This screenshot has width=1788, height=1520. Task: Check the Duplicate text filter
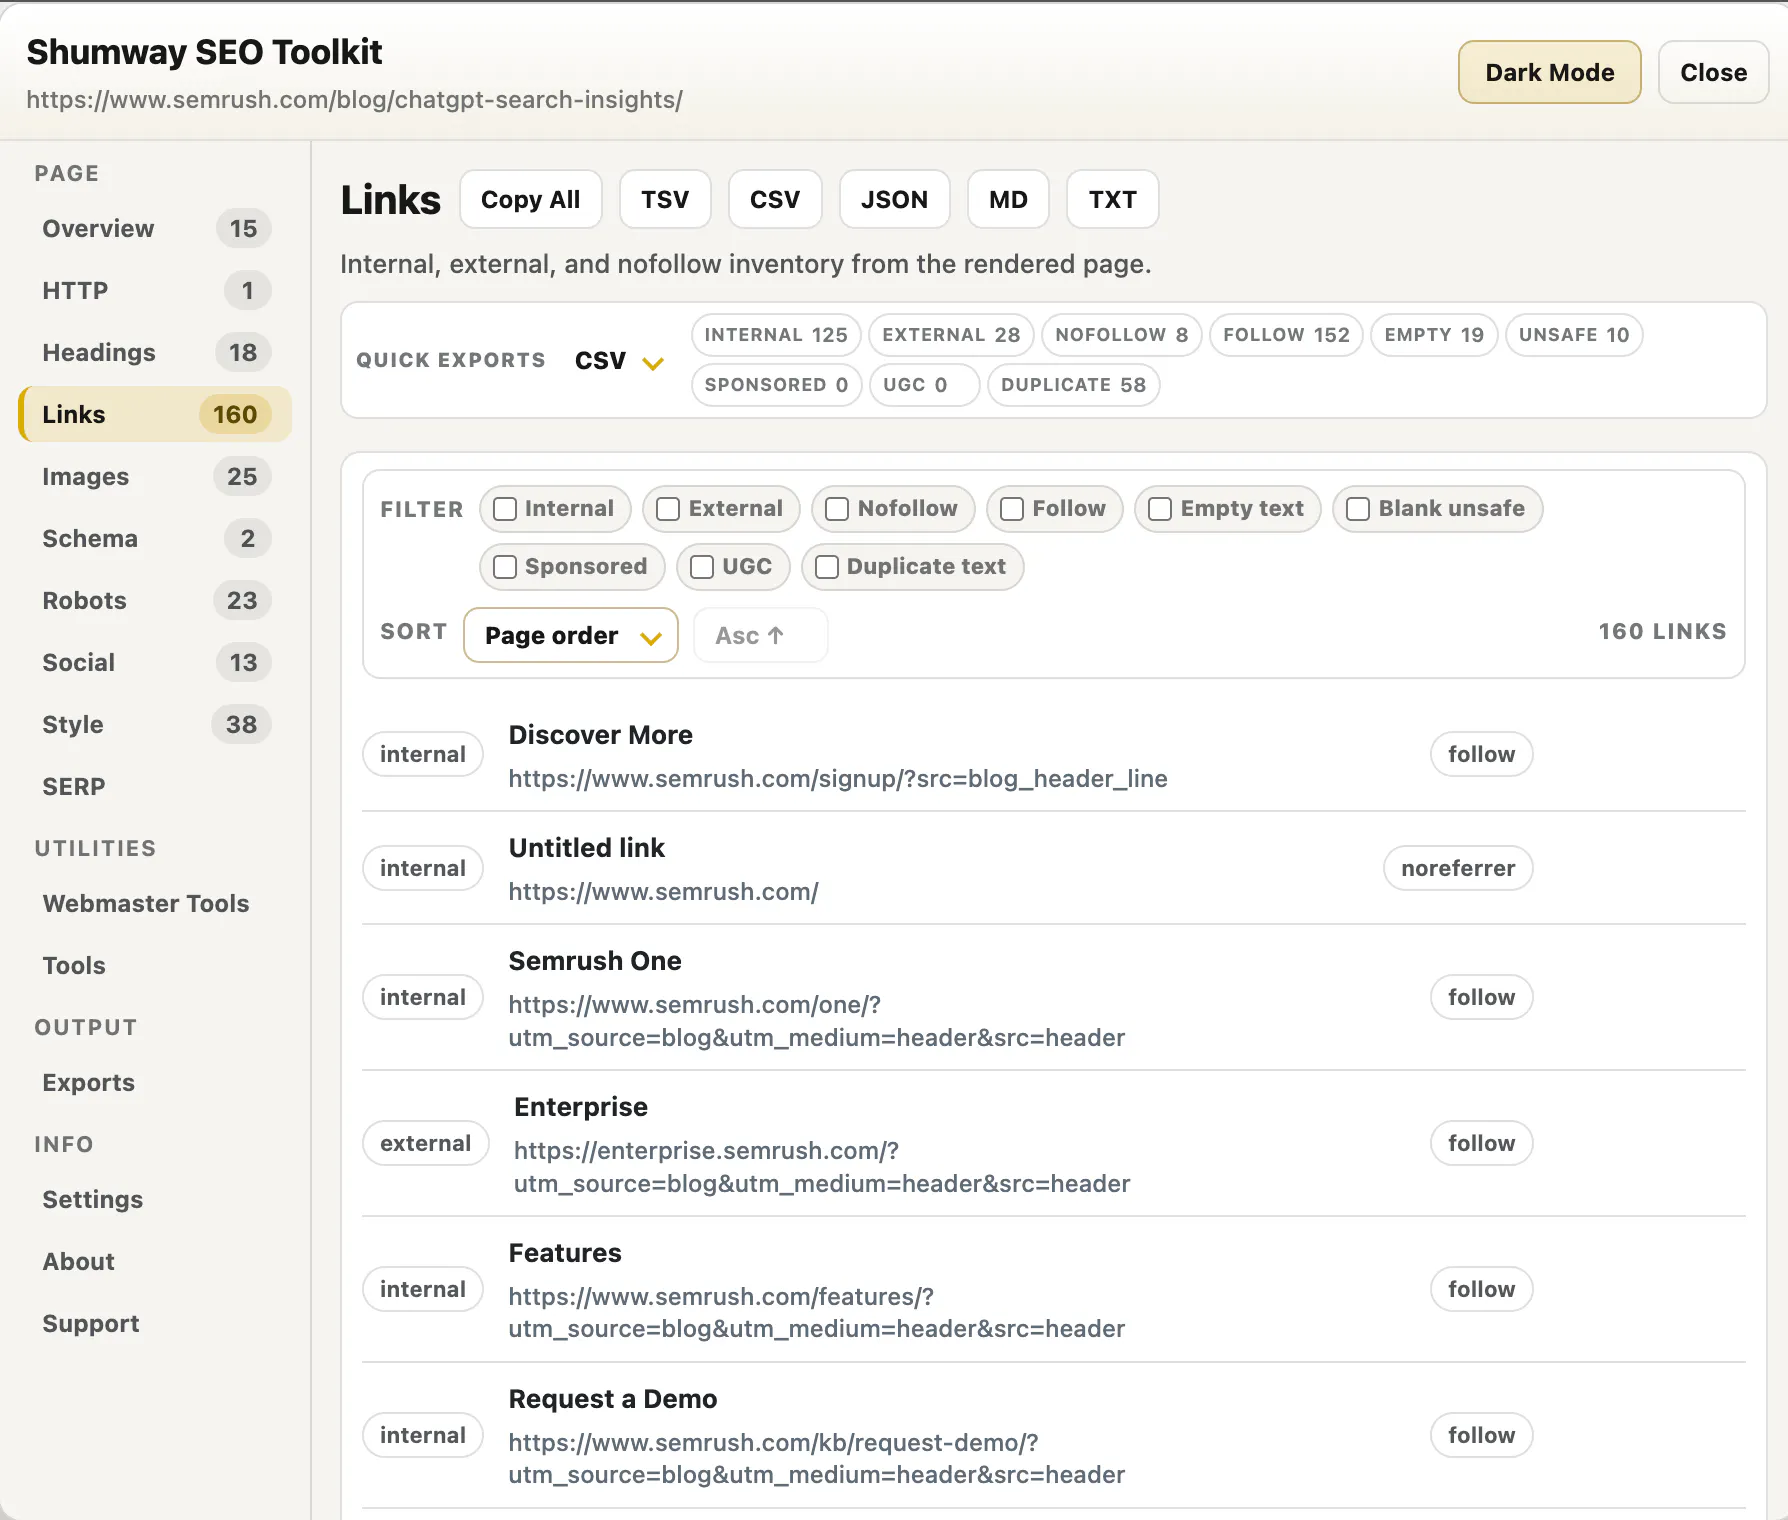click(827, 567)
